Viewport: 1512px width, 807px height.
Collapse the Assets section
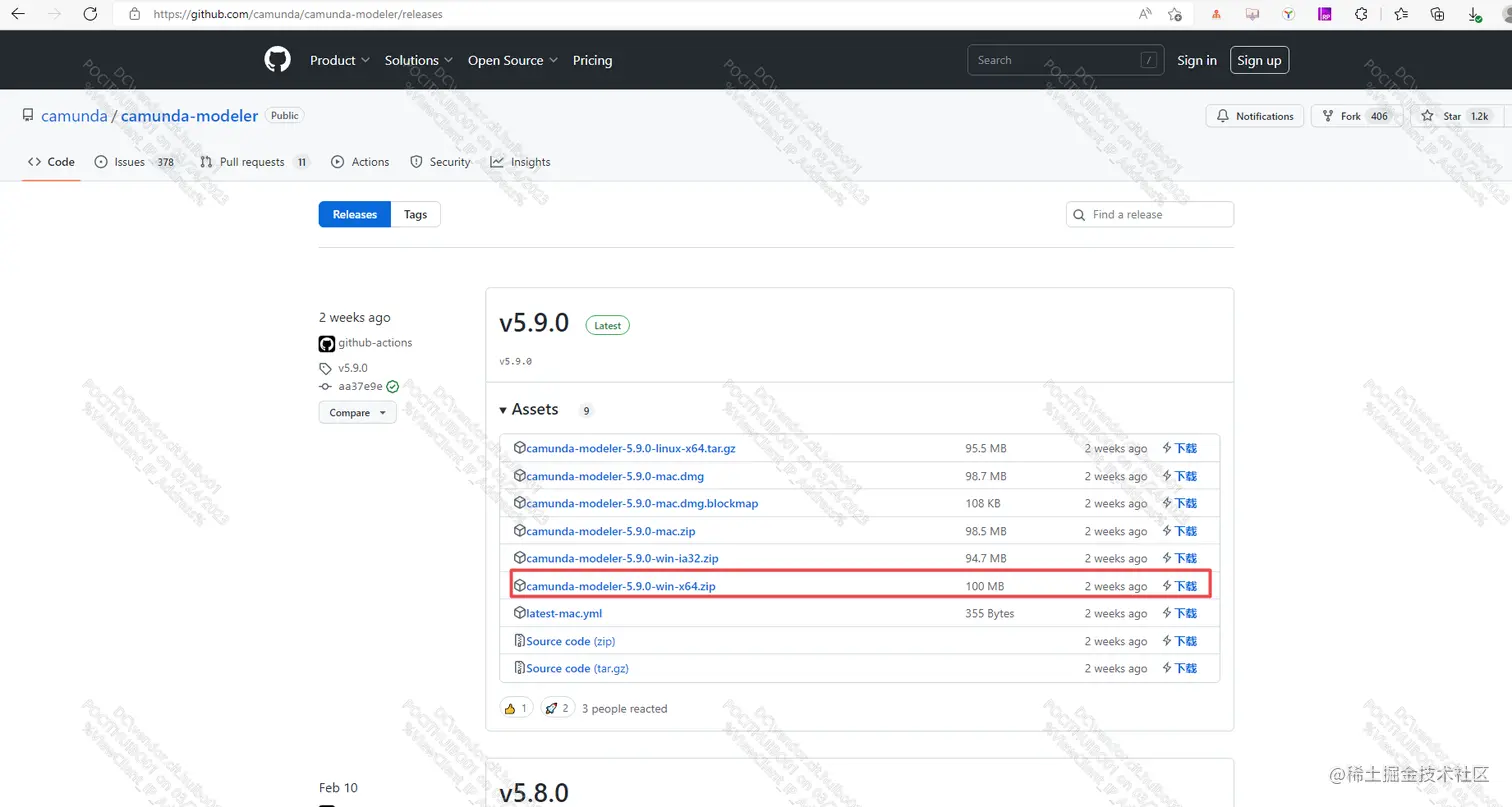529,410
